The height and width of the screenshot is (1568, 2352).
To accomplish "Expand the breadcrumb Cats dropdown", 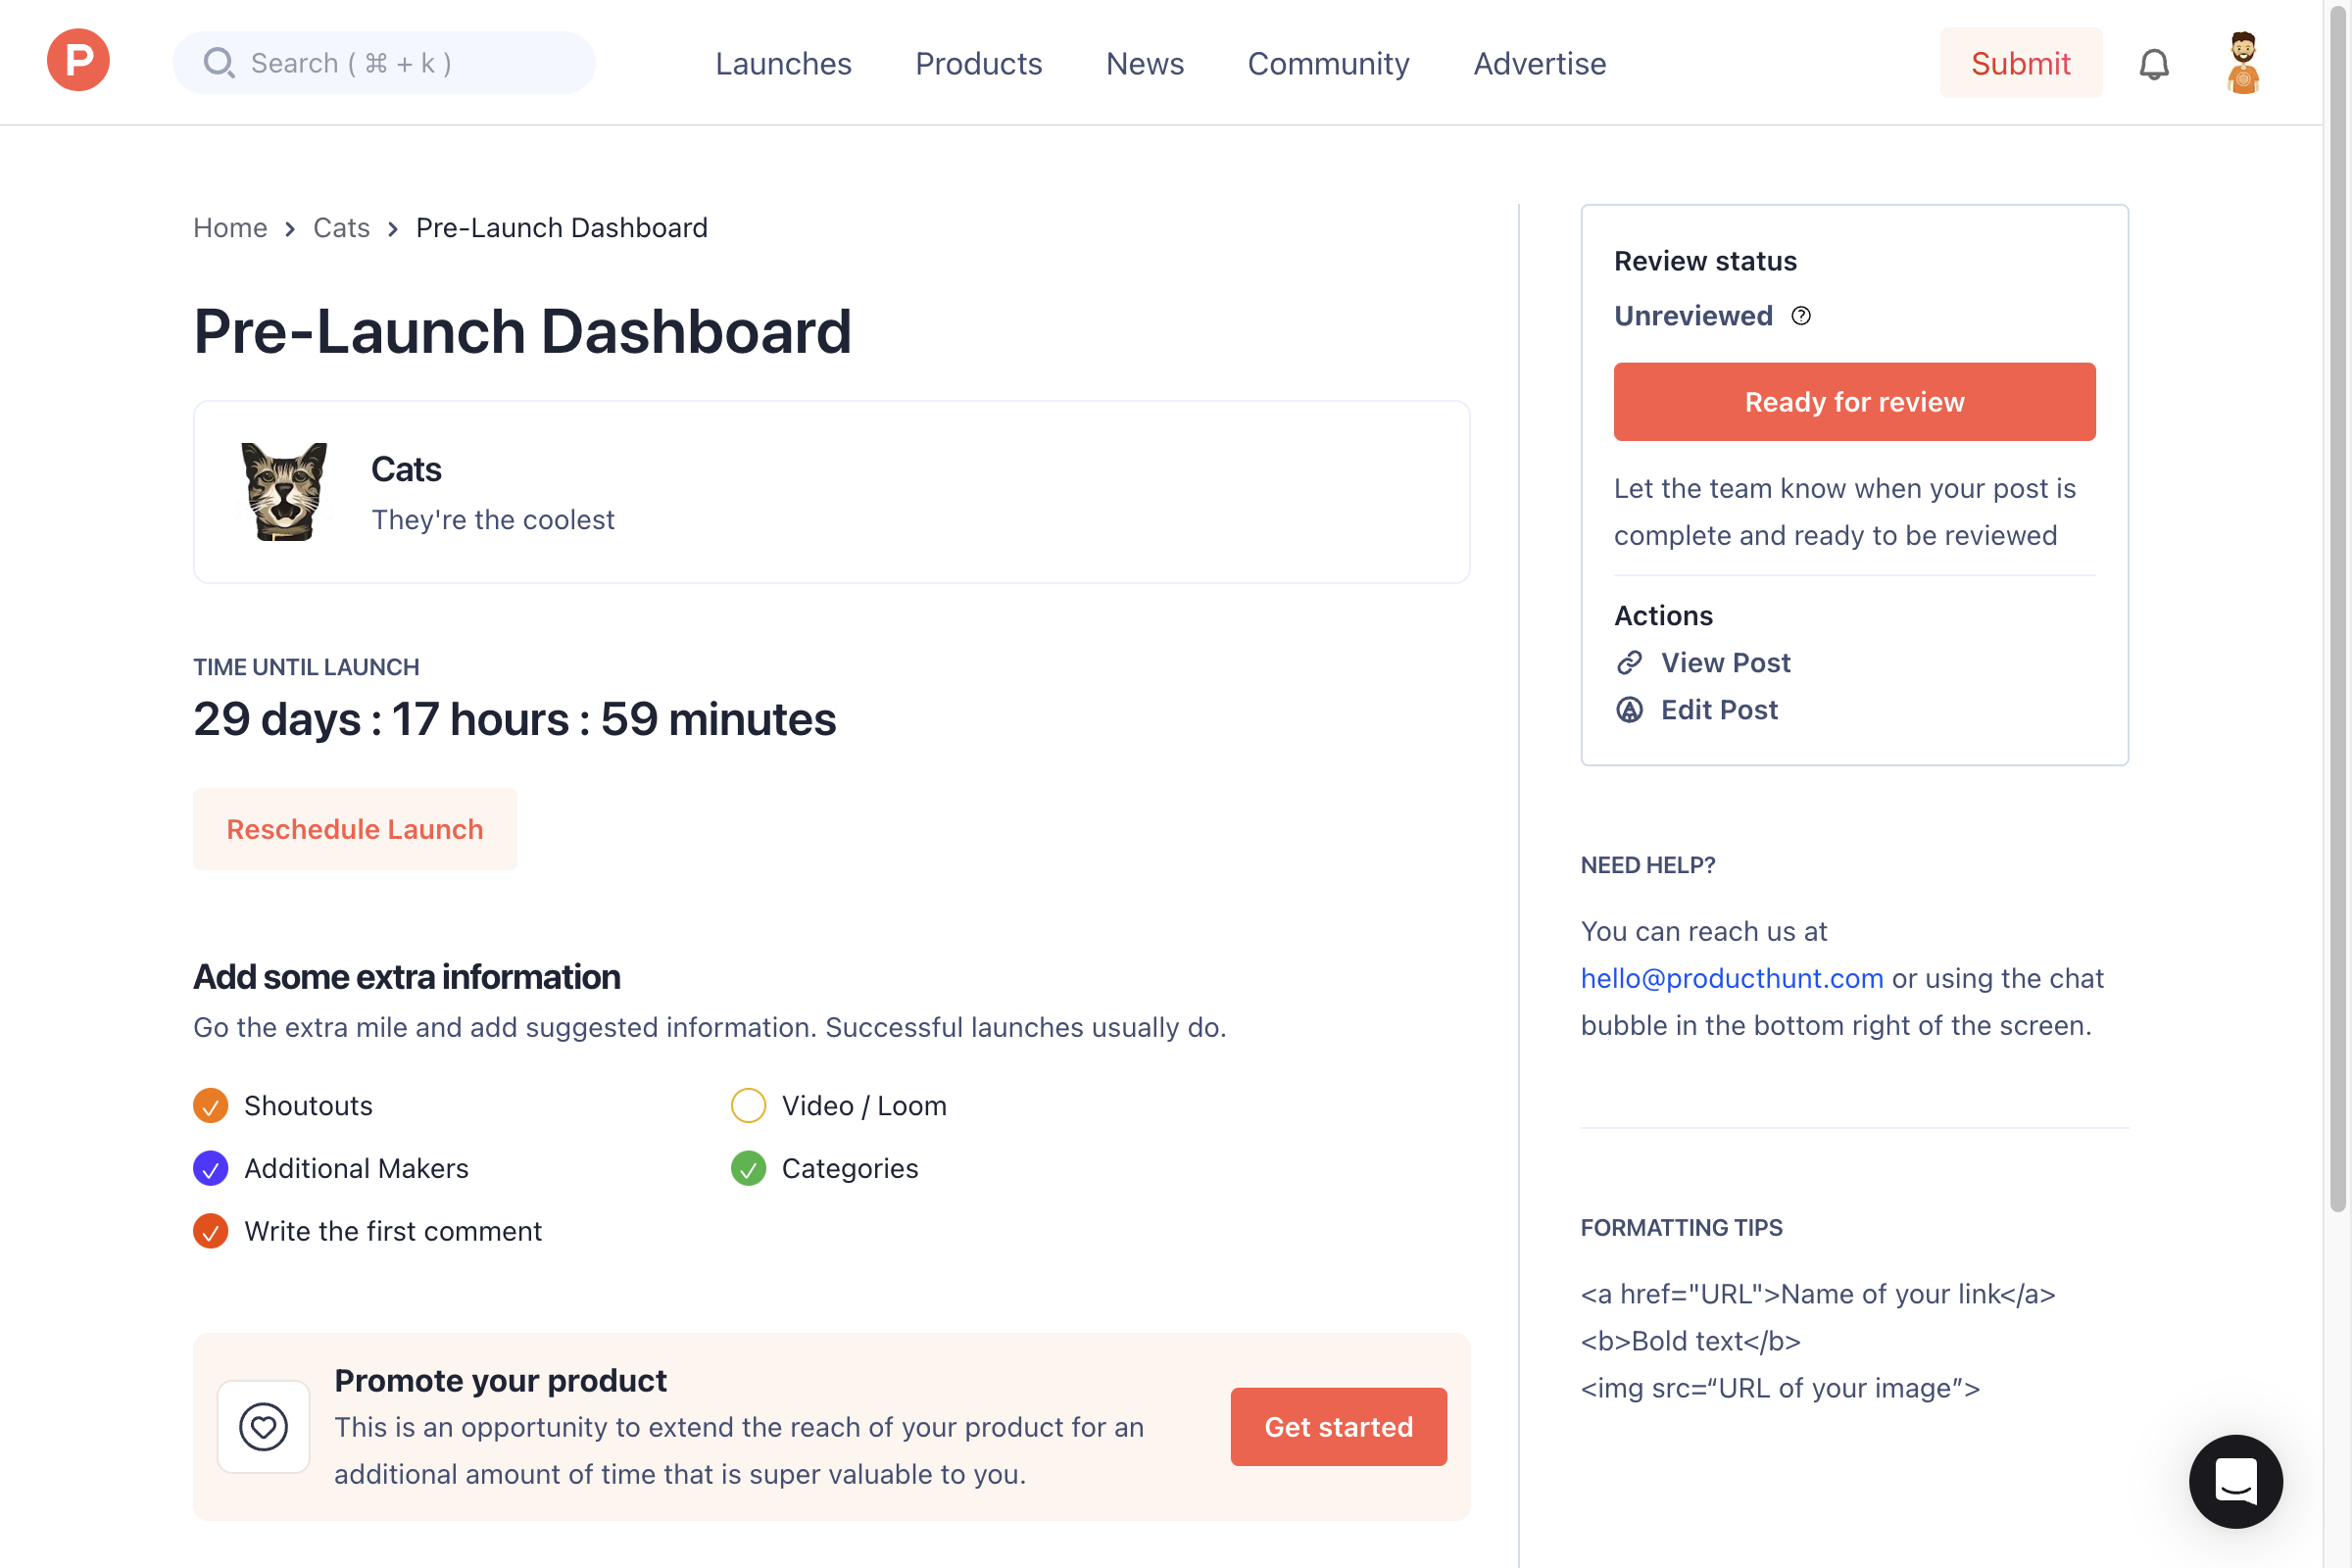I will click(x=341, y=227).
